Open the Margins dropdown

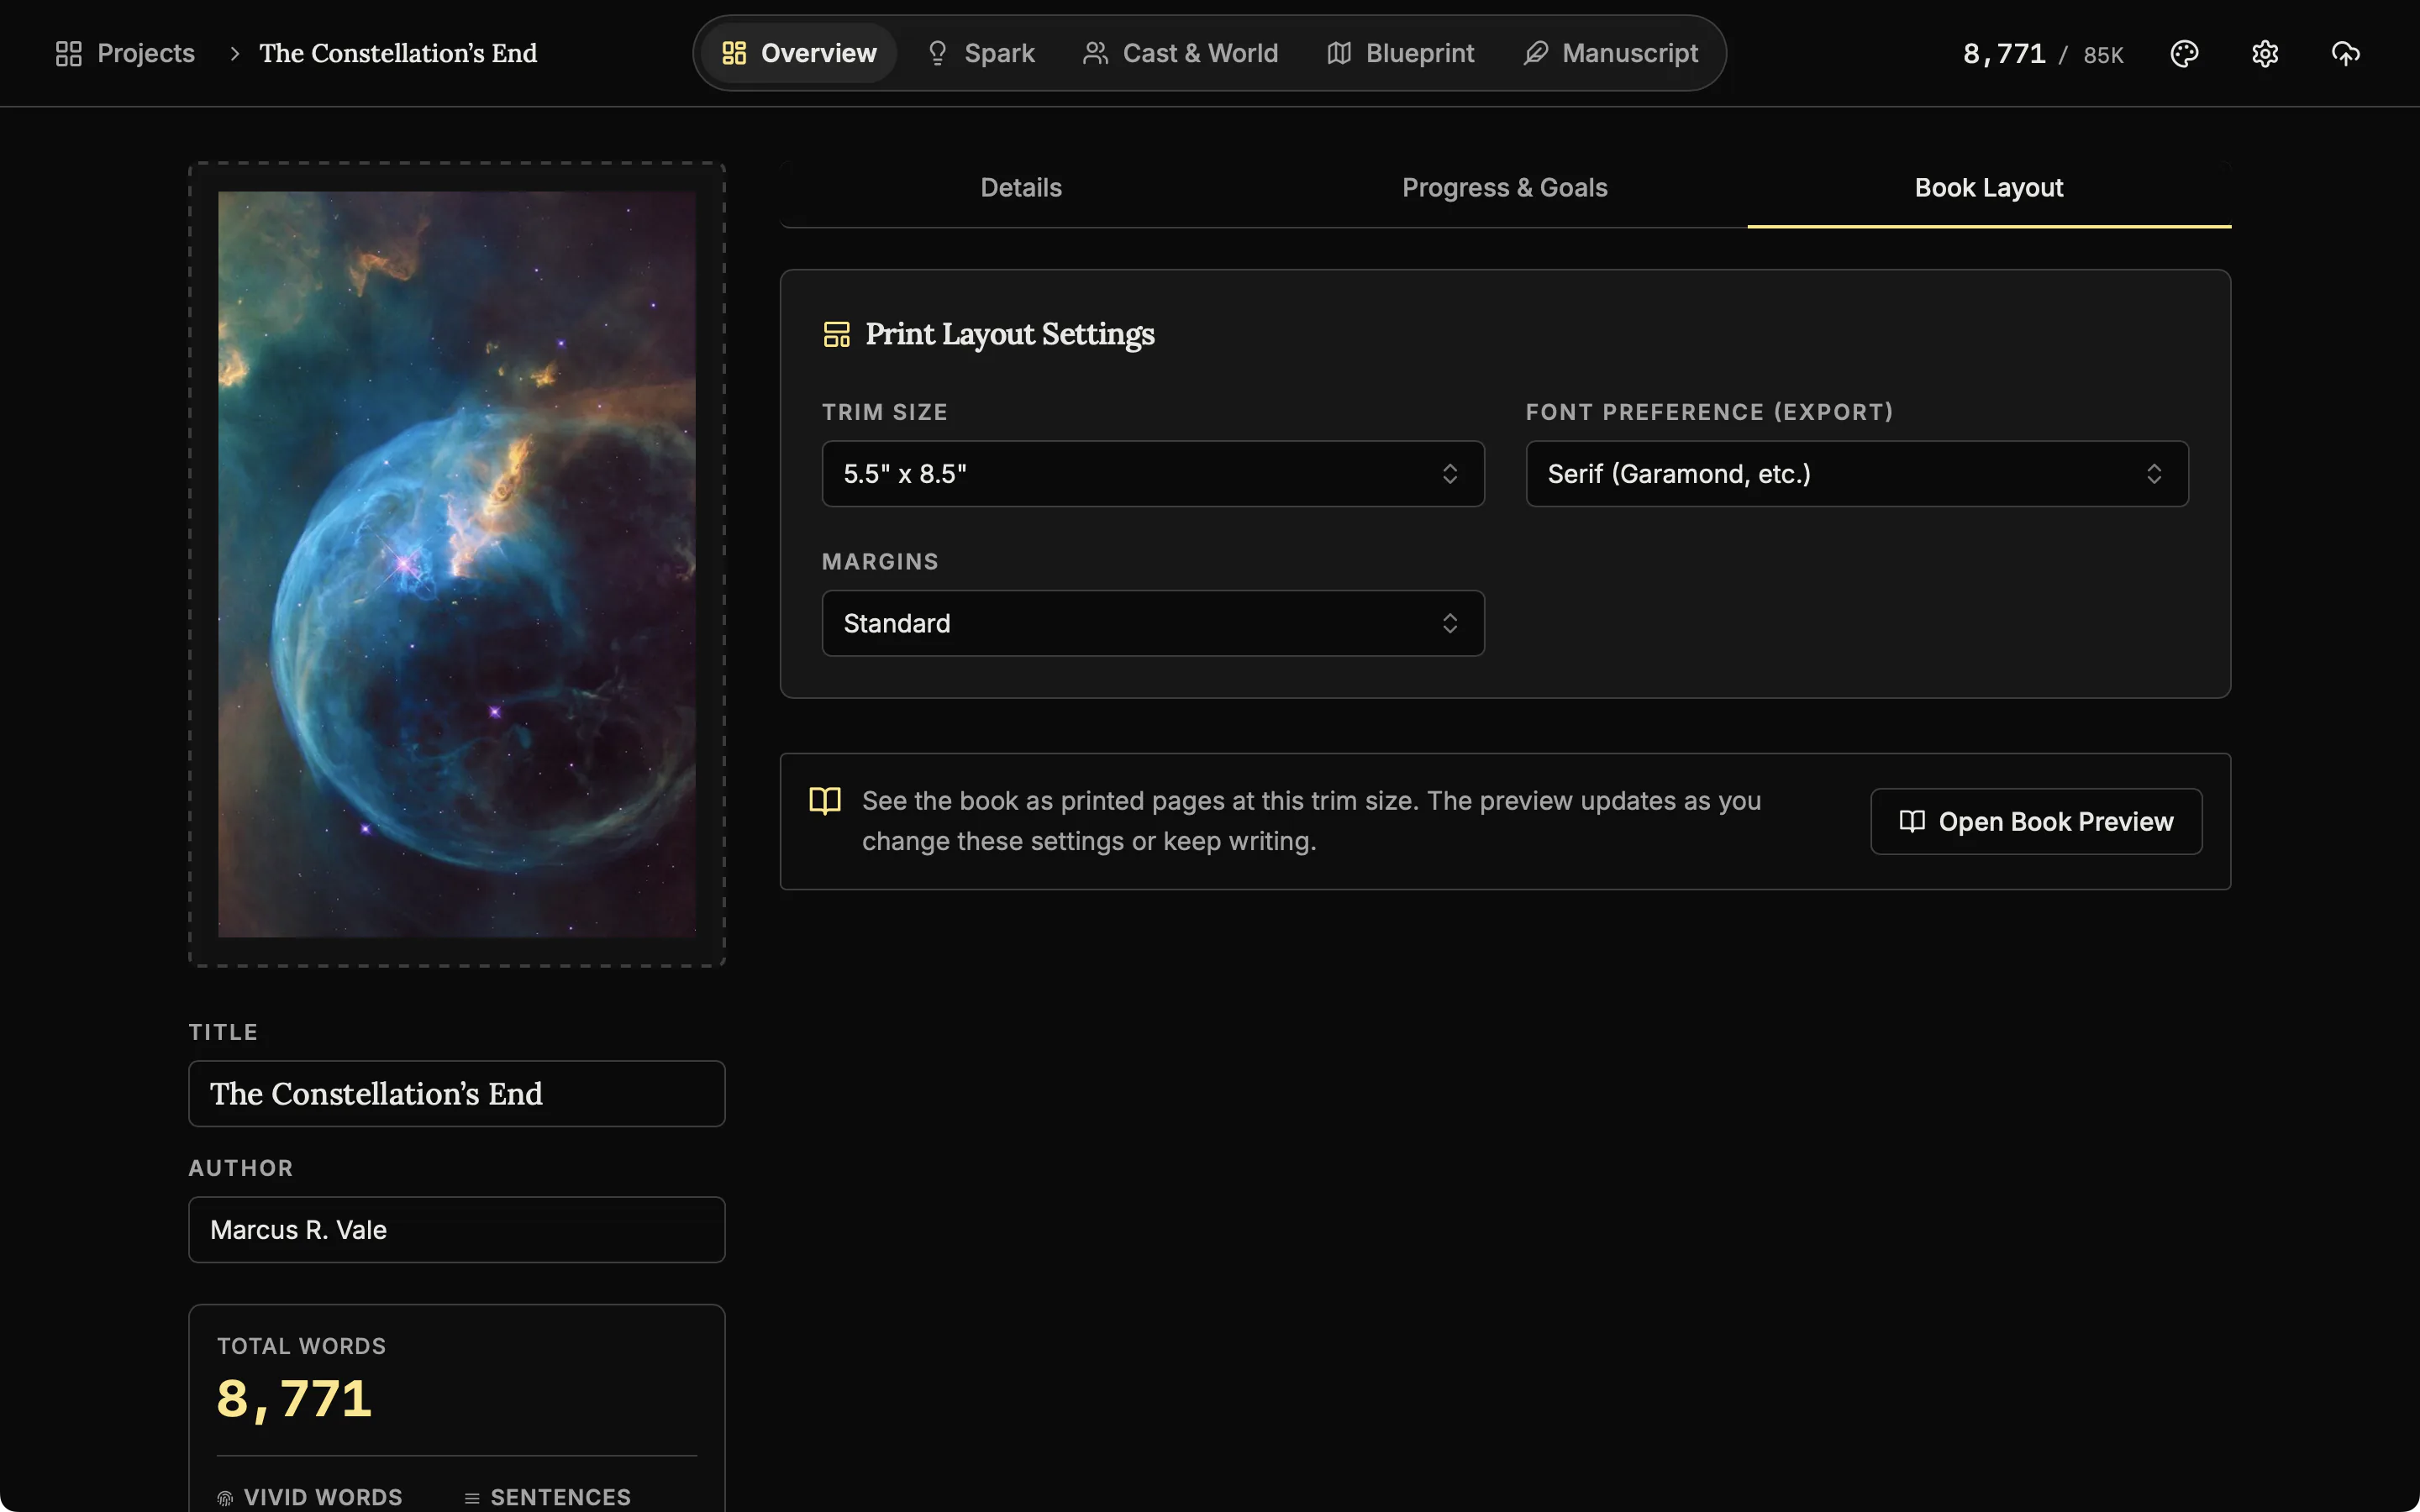point(1153,624)
